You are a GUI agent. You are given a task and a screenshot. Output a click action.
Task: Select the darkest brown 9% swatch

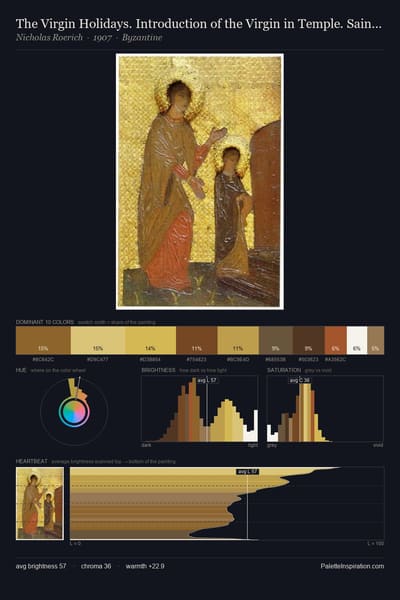[309, 340]
